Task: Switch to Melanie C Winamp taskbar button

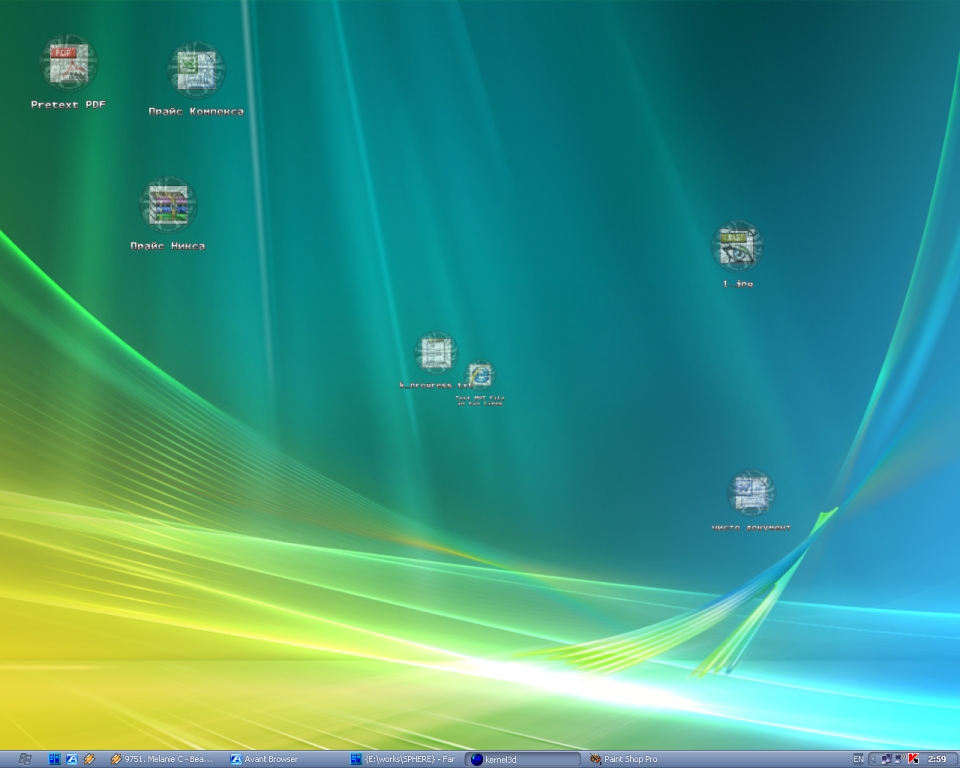Action: pos(163,759)
